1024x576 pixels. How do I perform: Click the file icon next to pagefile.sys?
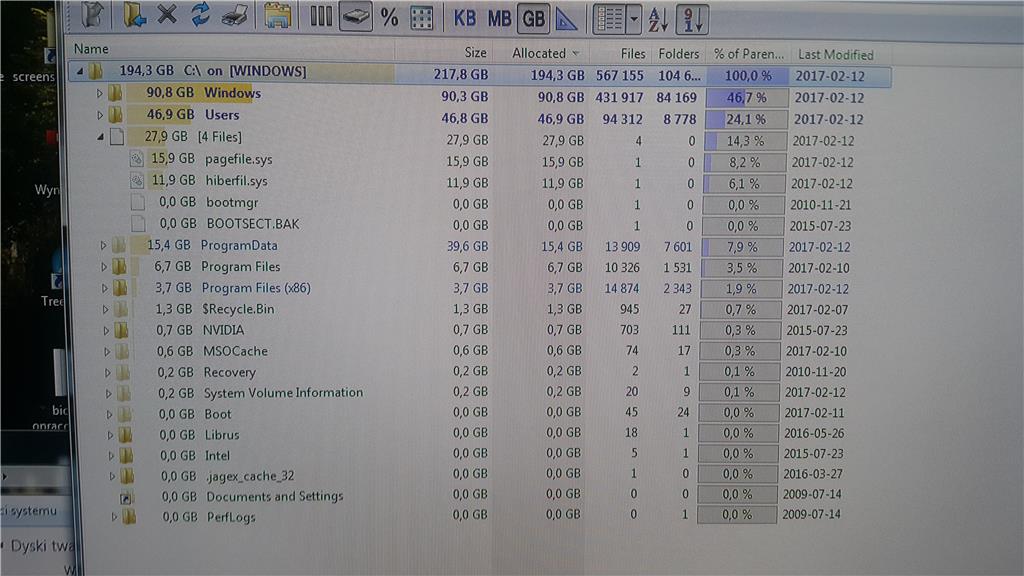[136, 159]
